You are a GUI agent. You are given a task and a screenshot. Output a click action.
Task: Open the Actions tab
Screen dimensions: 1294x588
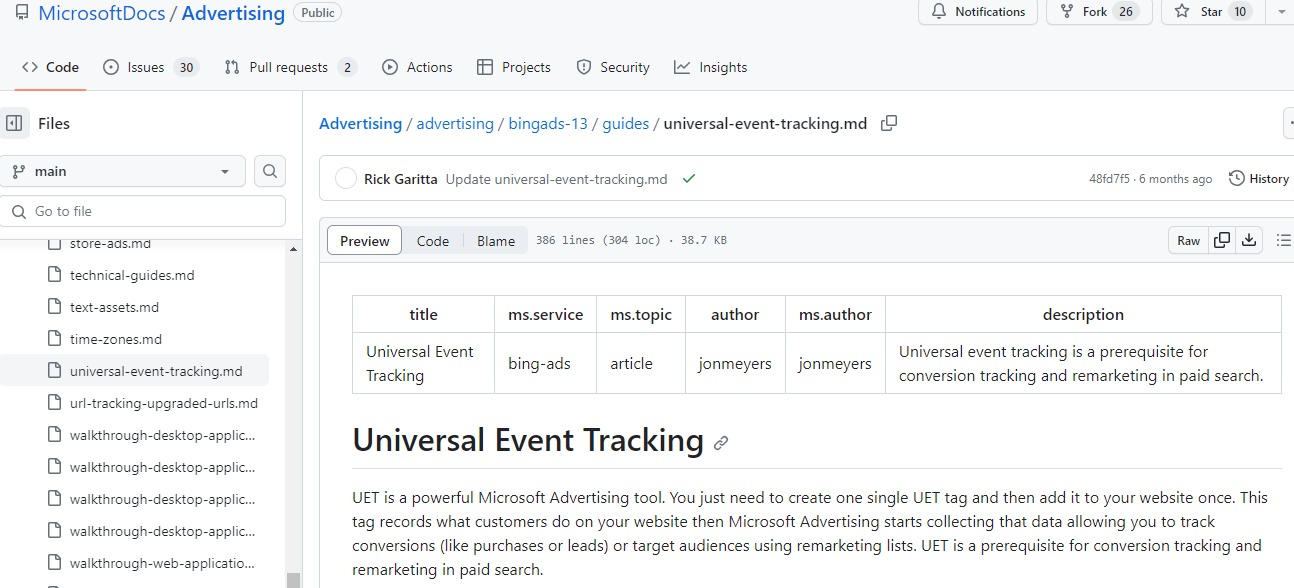417,67
